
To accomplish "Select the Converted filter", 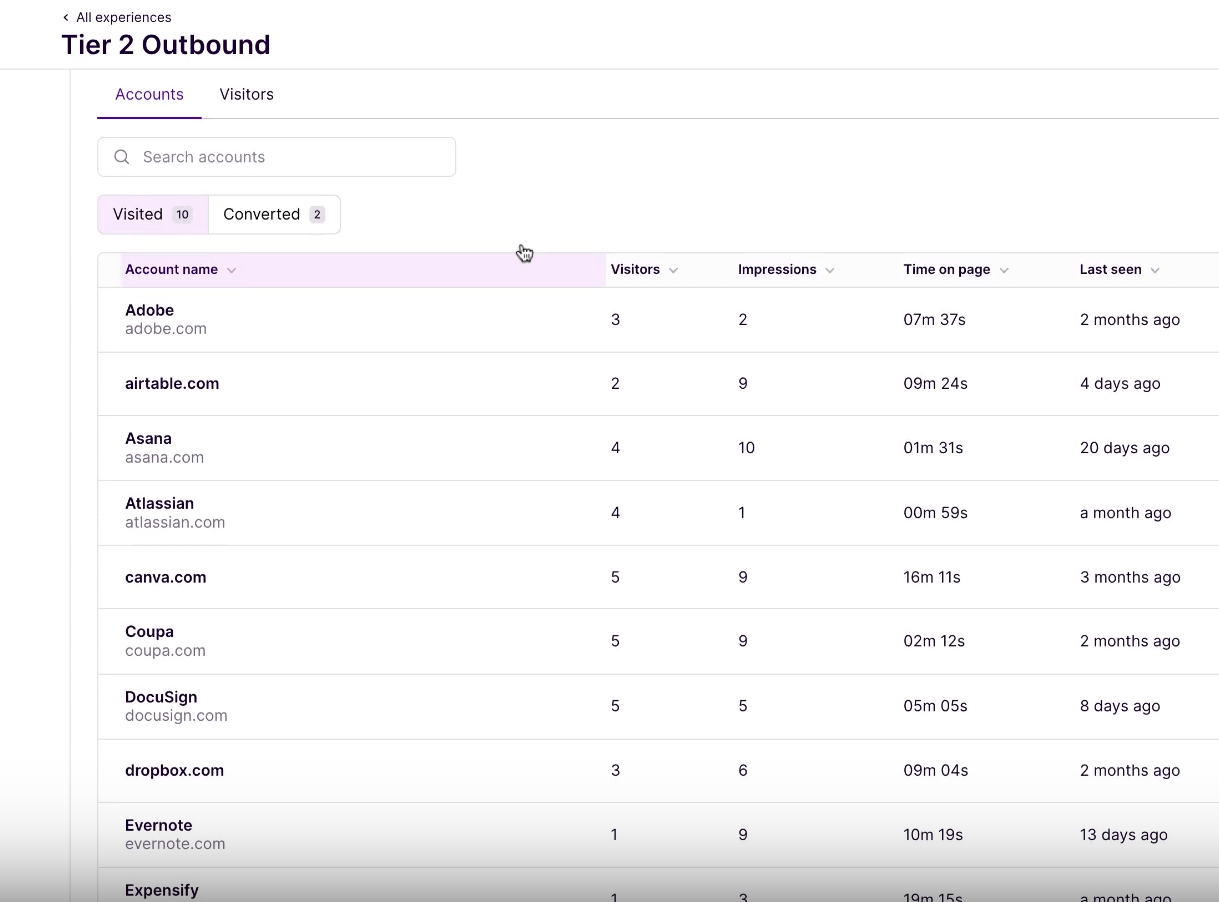I will click(x=274, y=214).
